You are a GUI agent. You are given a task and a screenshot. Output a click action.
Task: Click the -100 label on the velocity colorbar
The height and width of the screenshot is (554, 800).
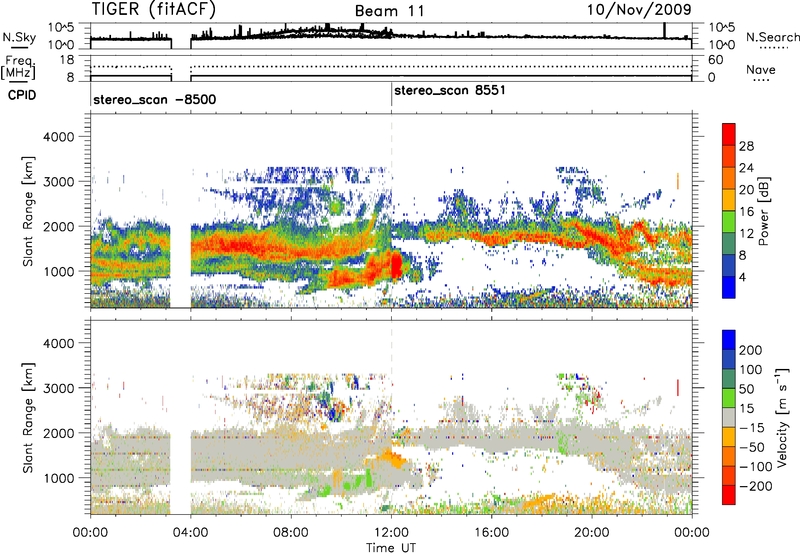tap(756, 466)
